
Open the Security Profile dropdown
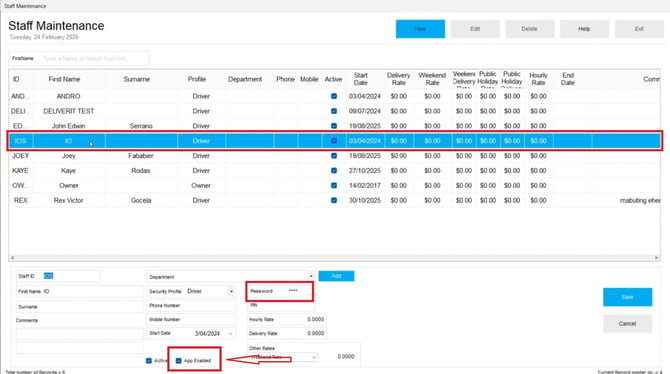231,292
